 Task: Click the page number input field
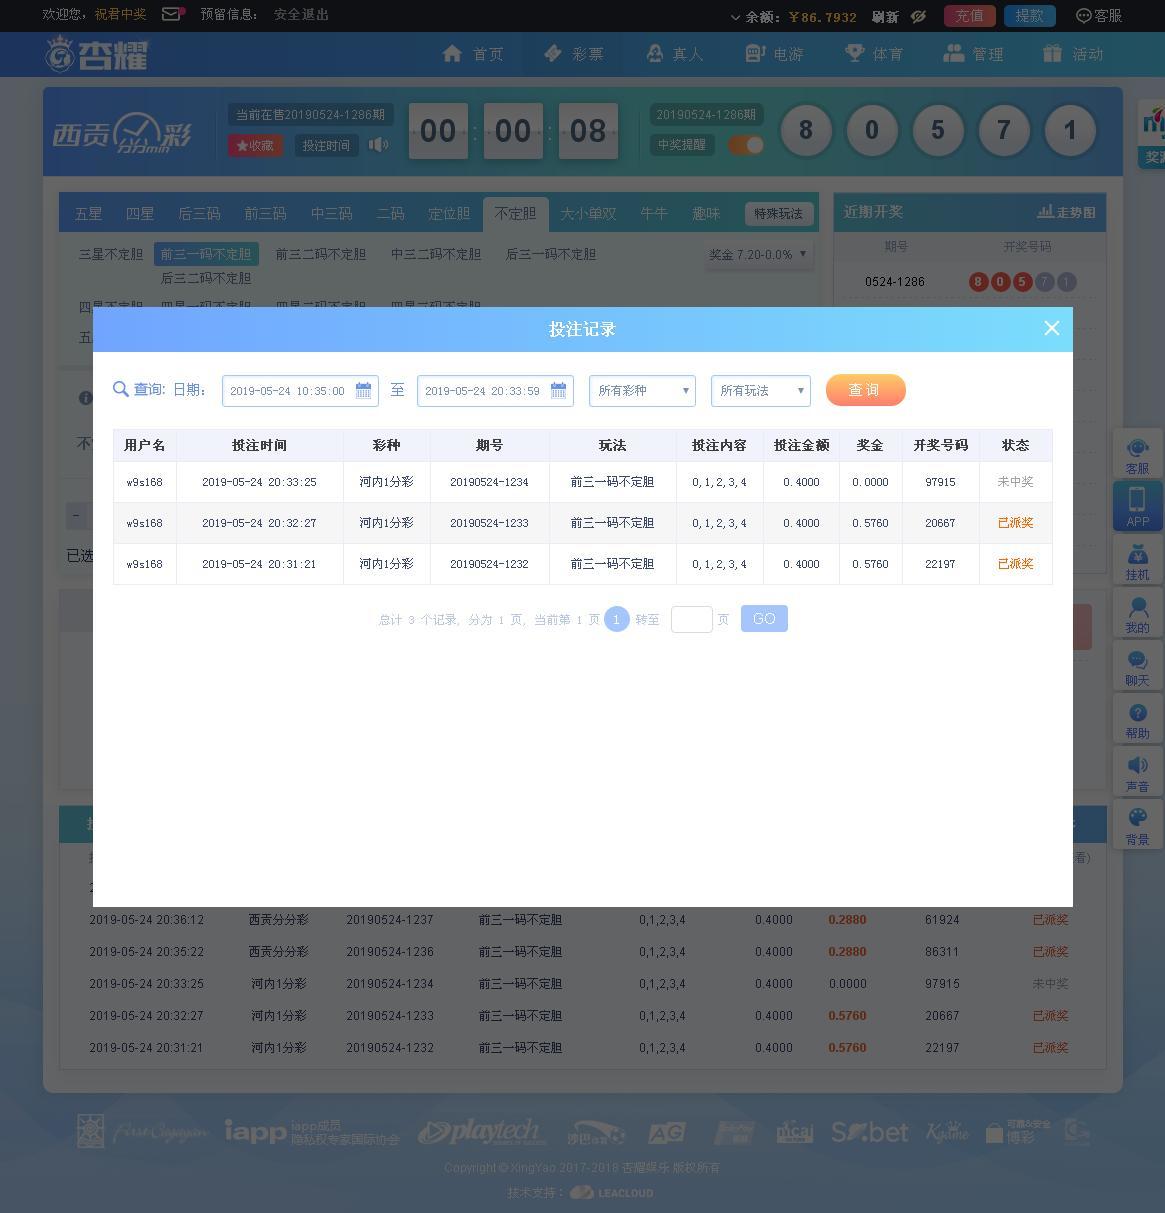coord(692,619)
